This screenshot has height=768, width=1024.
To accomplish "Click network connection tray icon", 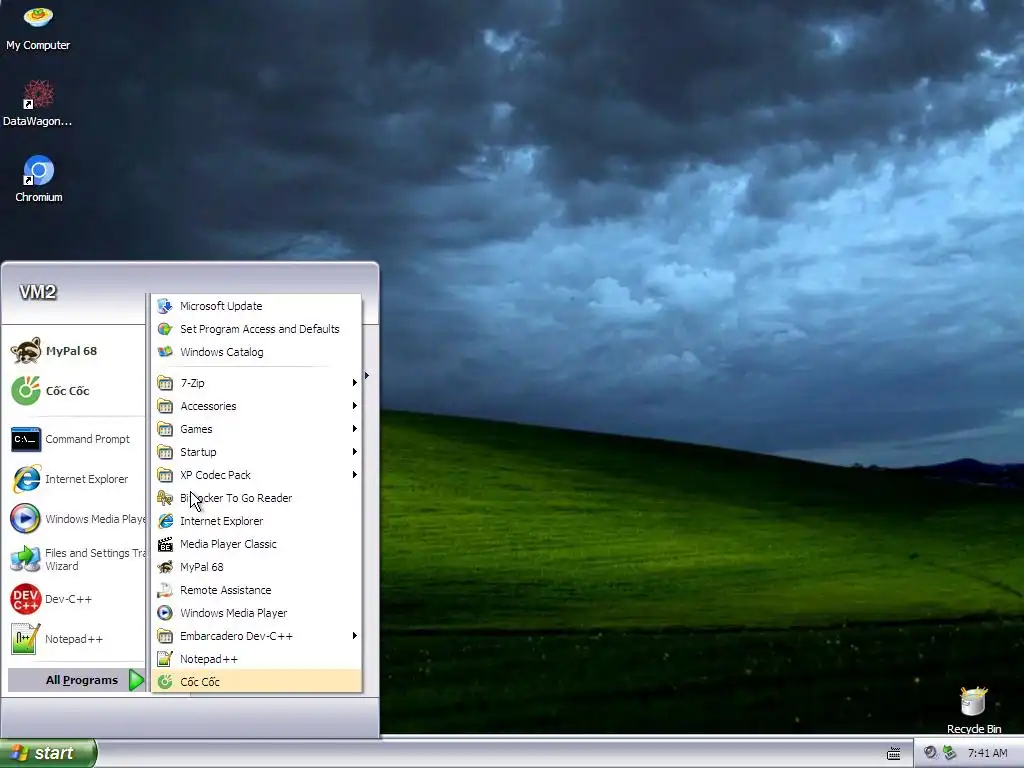I will [x=950, y=753].
